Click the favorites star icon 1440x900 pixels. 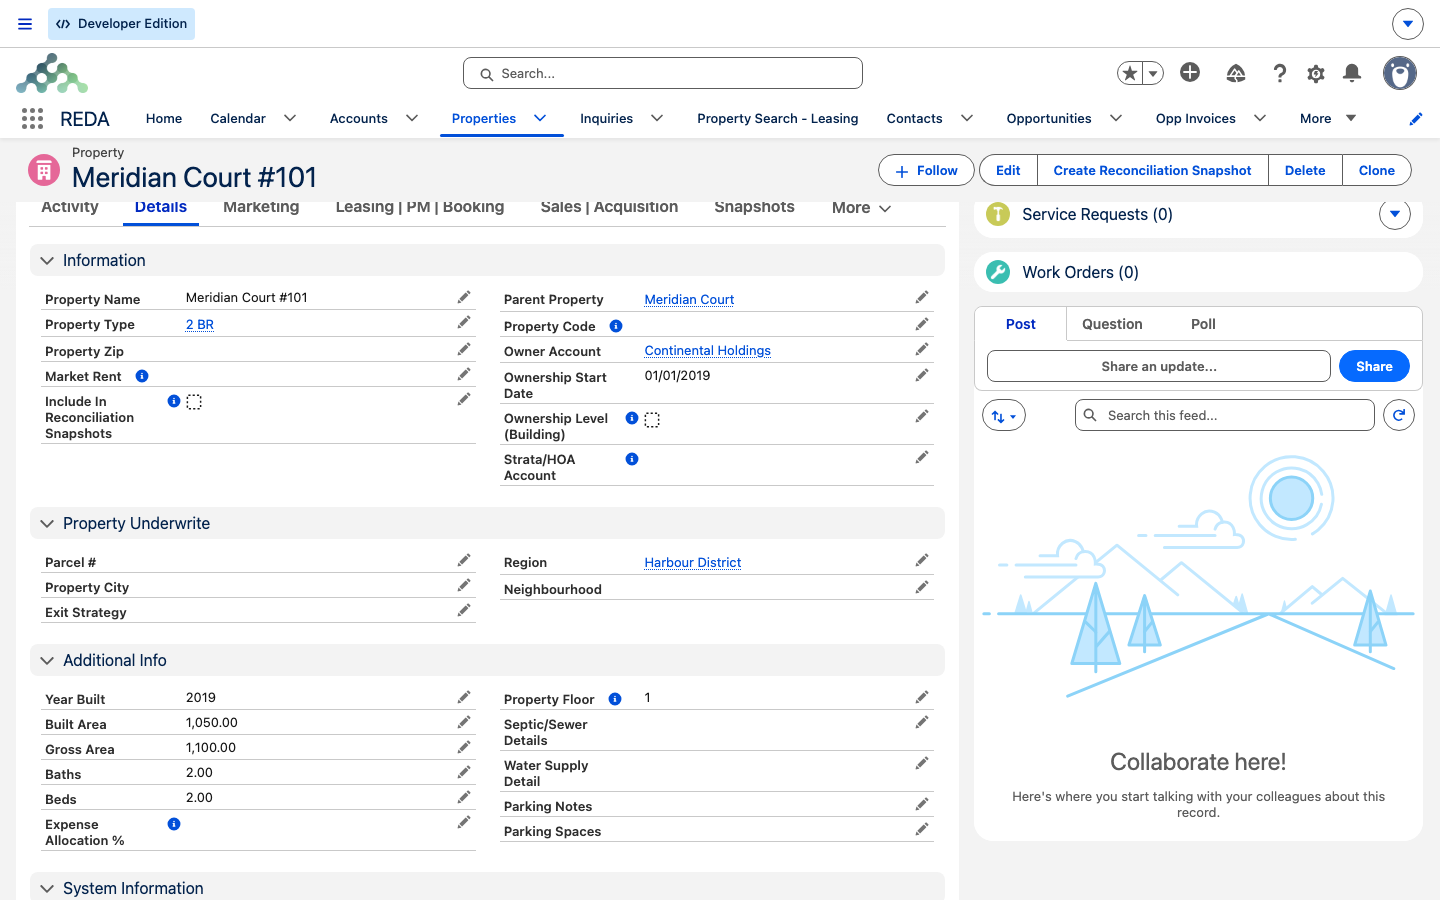pyautogui.click(x=1130, y=73)
